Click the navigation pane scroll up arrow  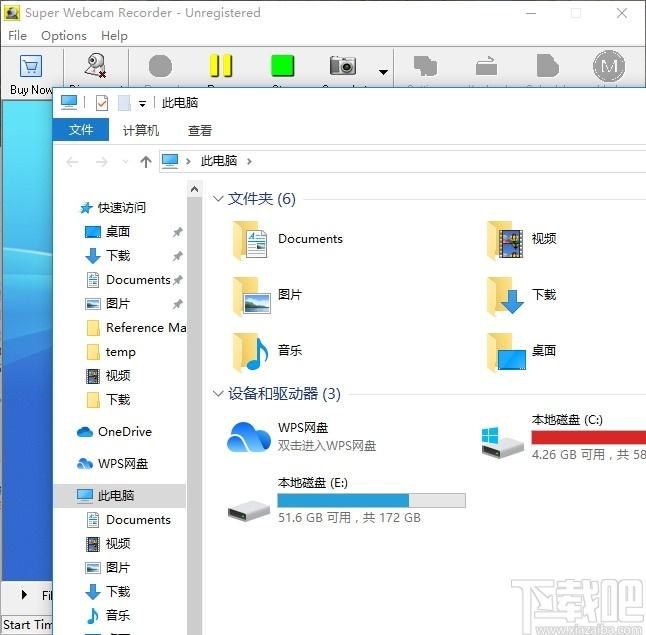(x=194, y=189)
